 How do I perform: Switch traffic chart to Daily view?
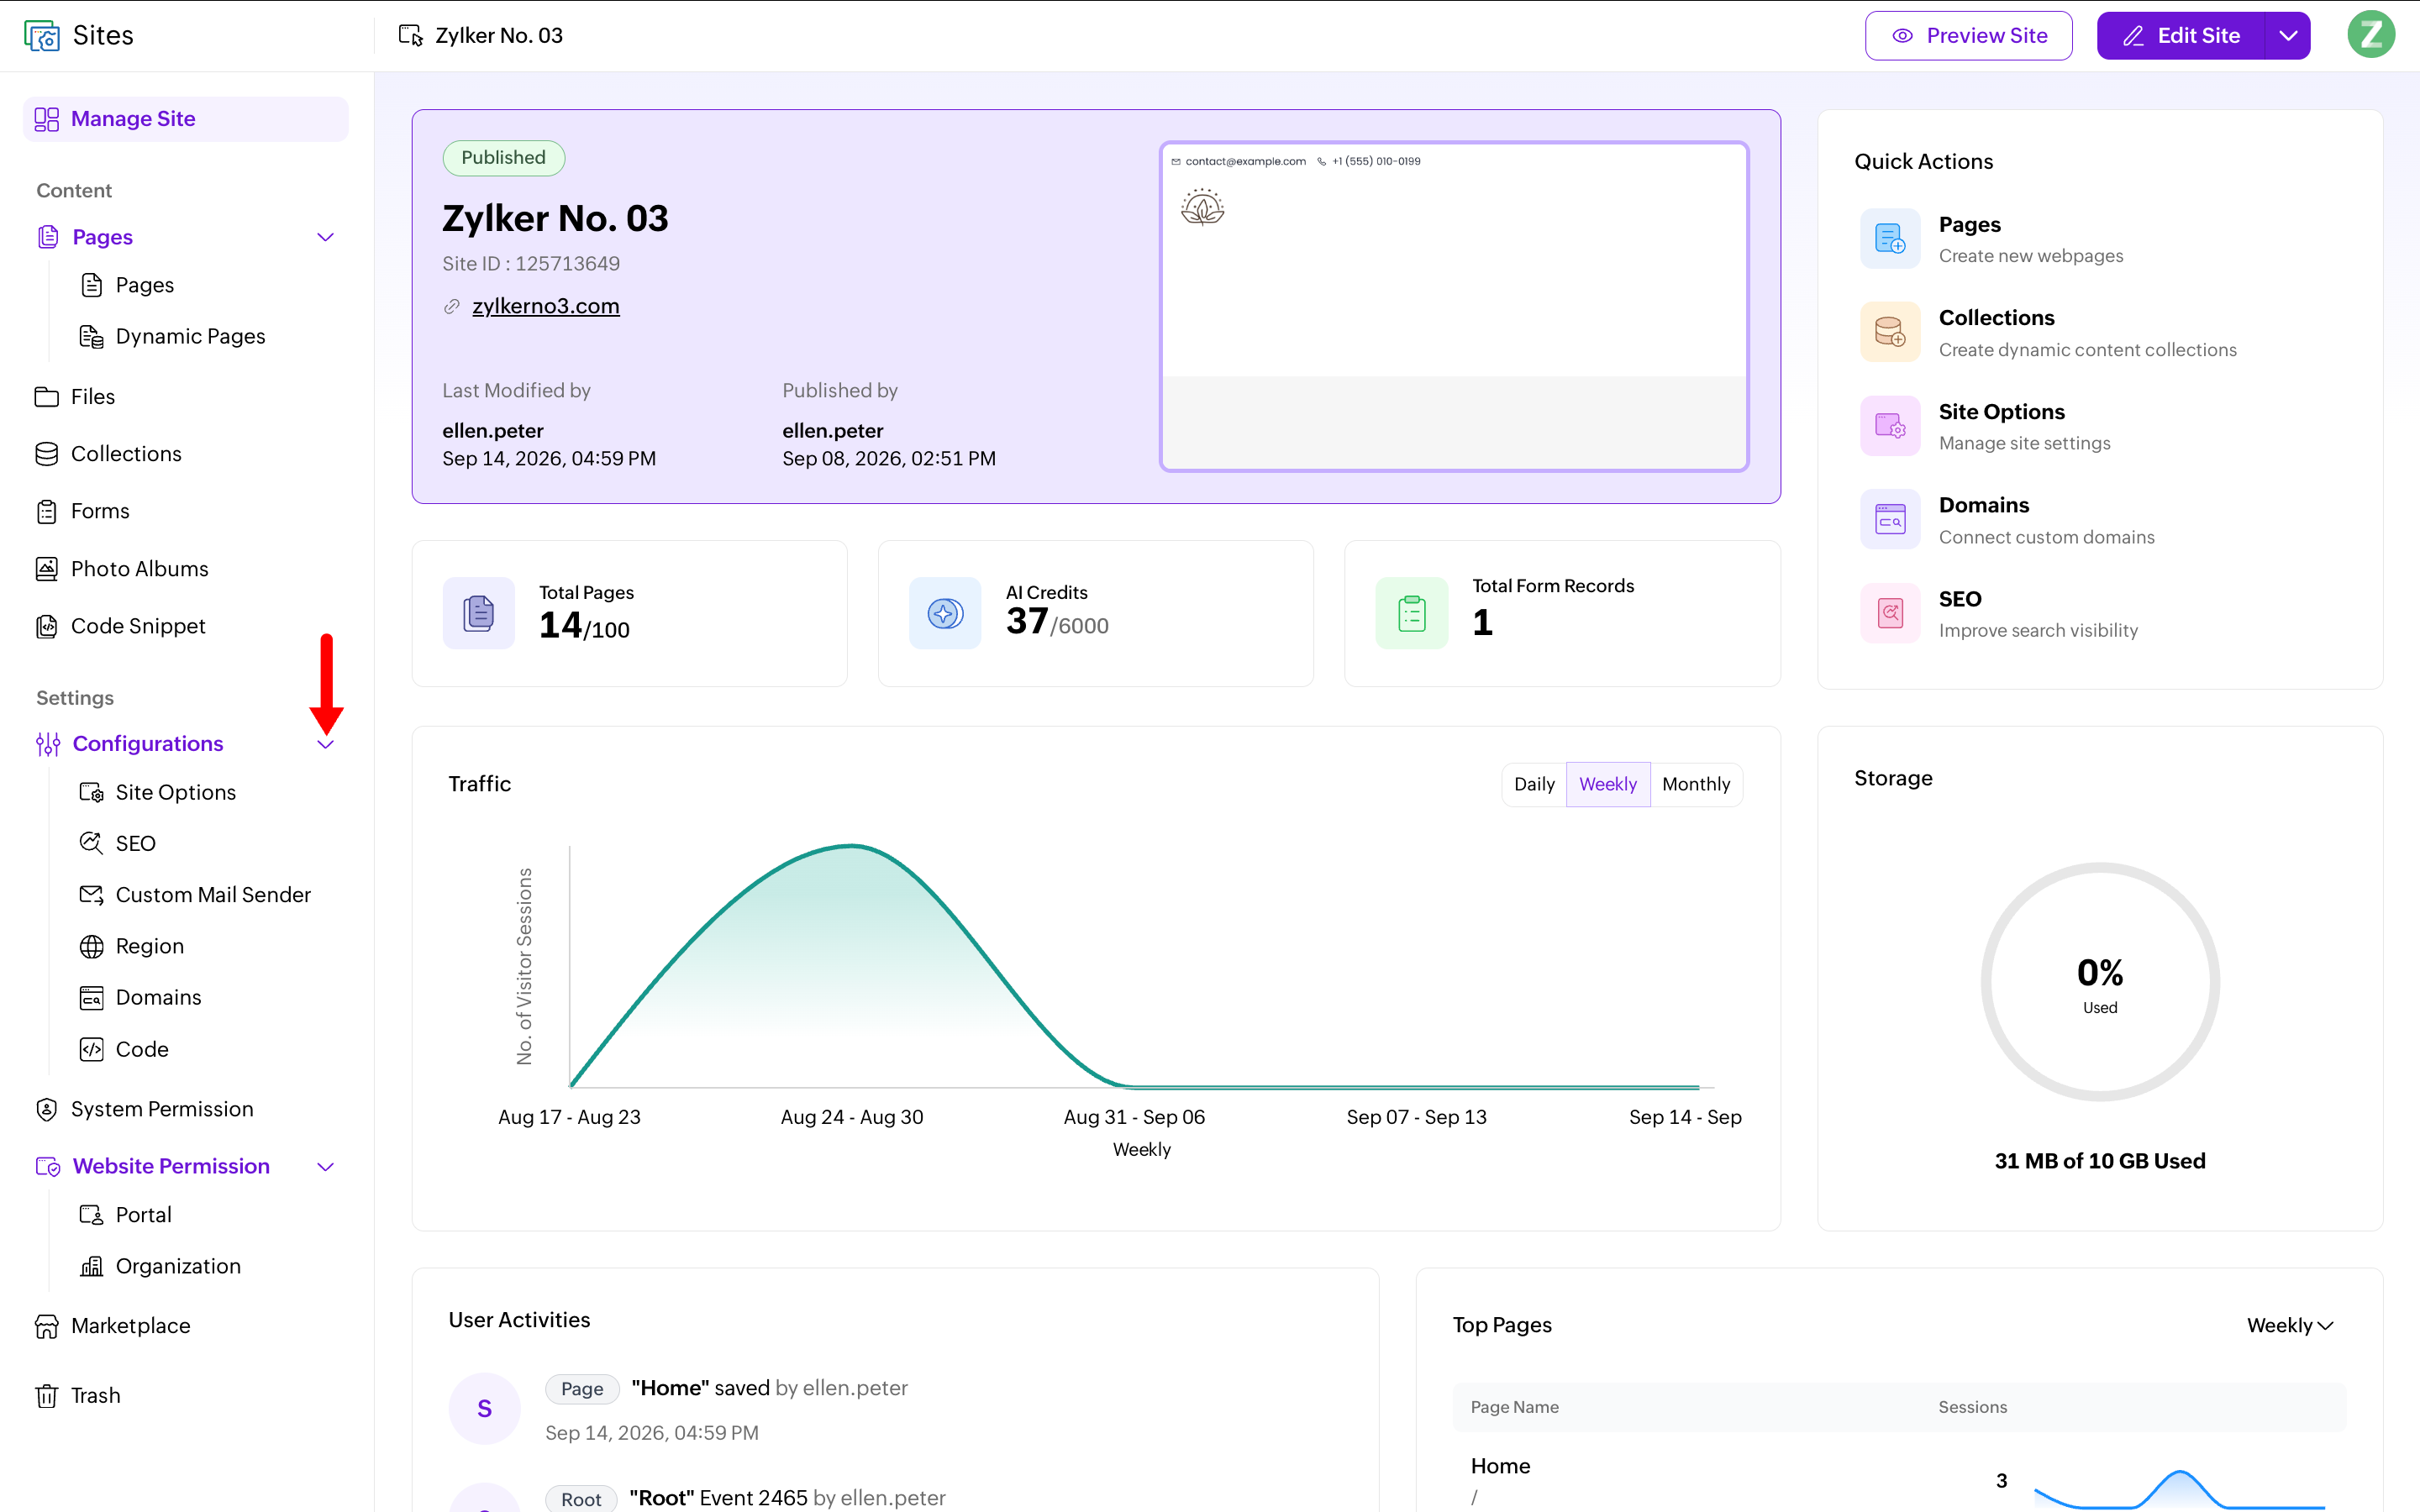pos(1534,784)
